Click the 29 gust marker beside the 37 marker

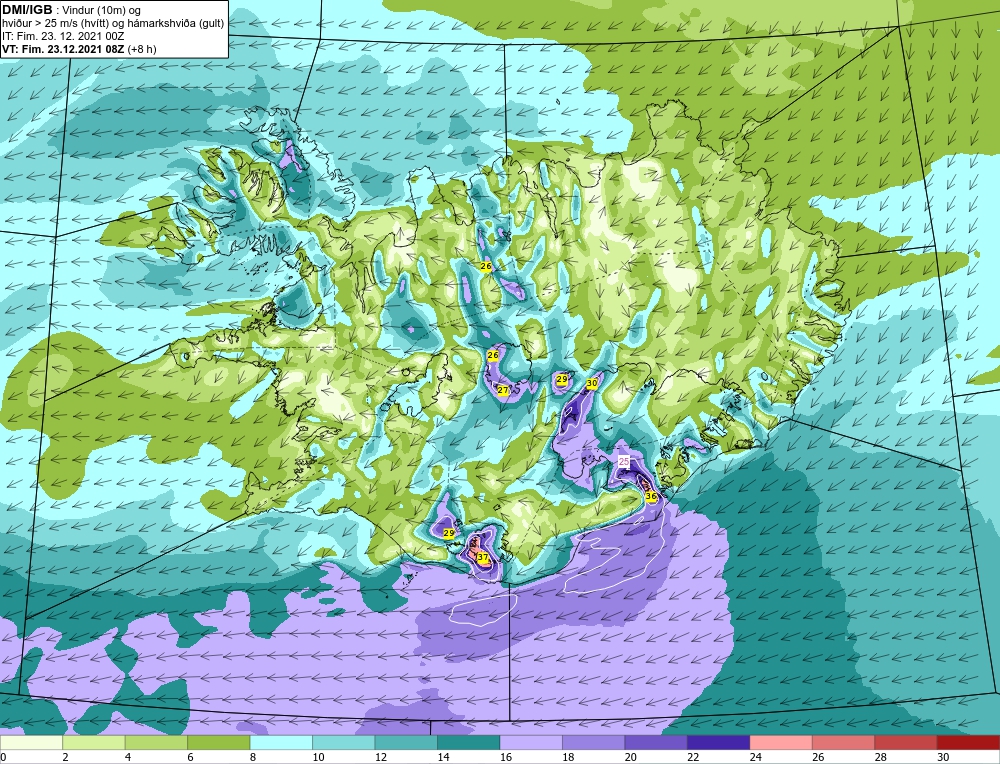pos(448,533)
